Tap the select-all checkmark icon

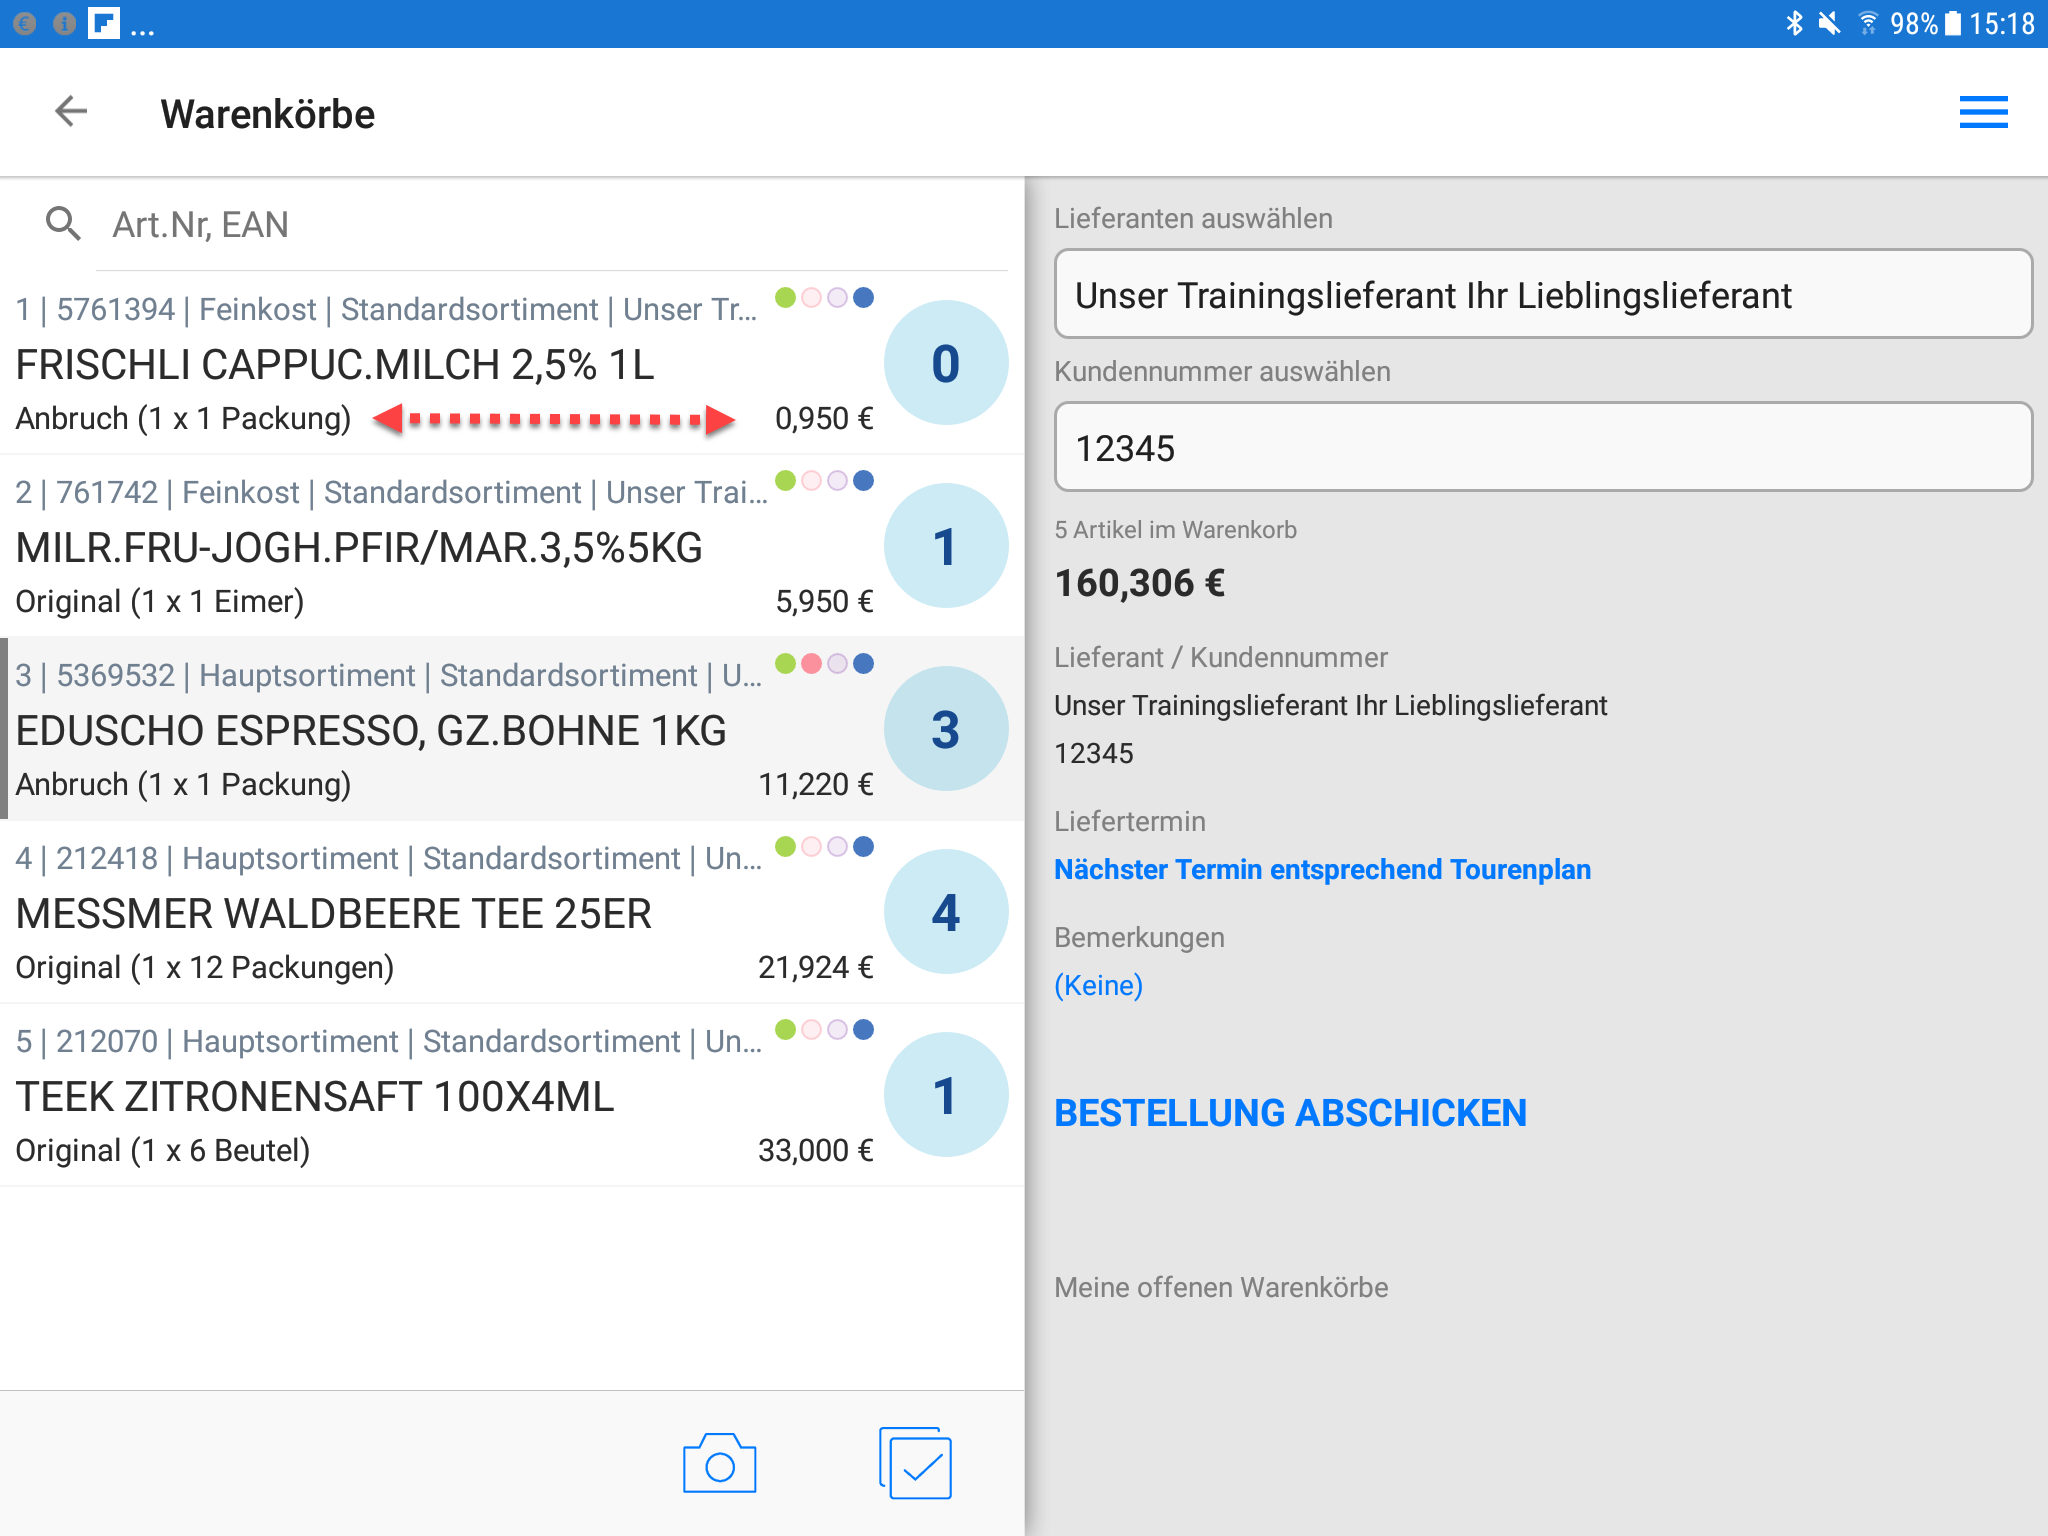915,1464
